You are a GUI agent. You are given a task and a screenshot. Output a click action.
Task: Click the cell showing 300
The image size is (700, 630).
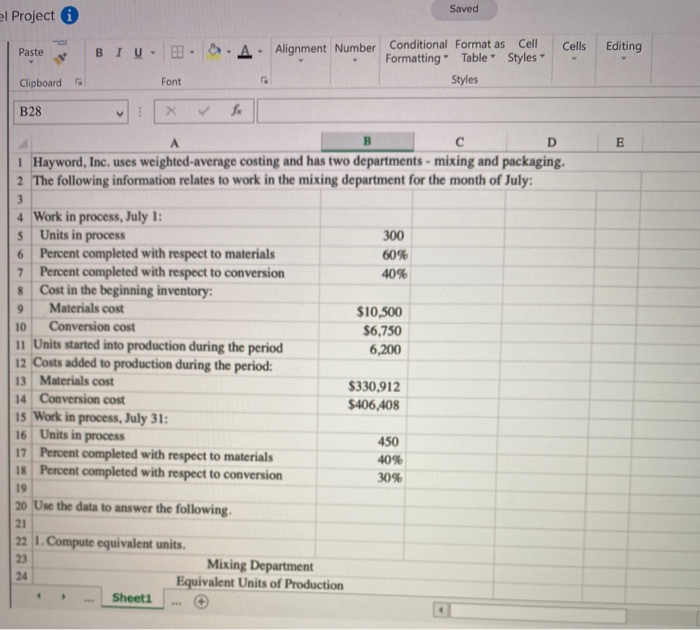[x=366, y=236]
